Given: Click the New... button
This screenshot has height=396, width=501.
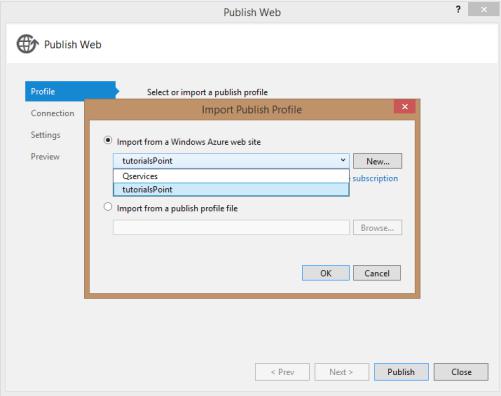Looking at the screenshot, I should tap(377, 161).
